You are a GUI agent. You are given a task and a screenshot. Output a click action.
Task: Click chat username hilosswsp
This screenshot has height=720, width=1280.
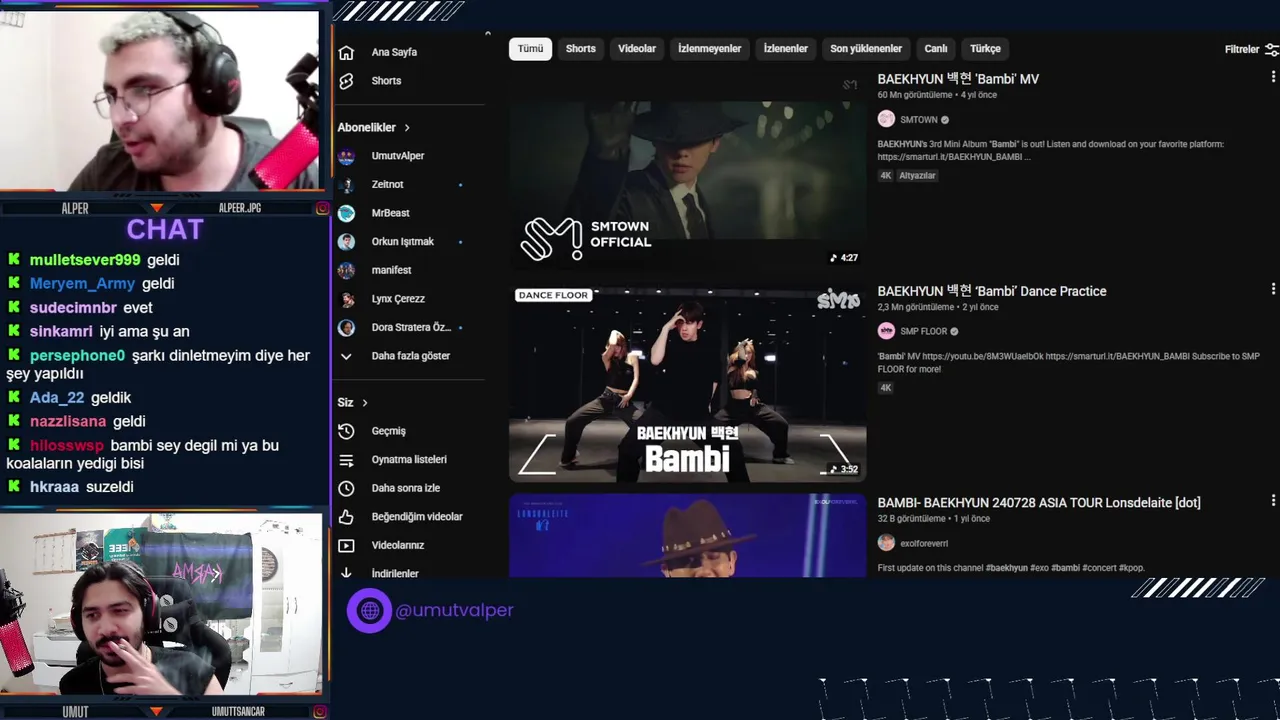tap(67, 446)
